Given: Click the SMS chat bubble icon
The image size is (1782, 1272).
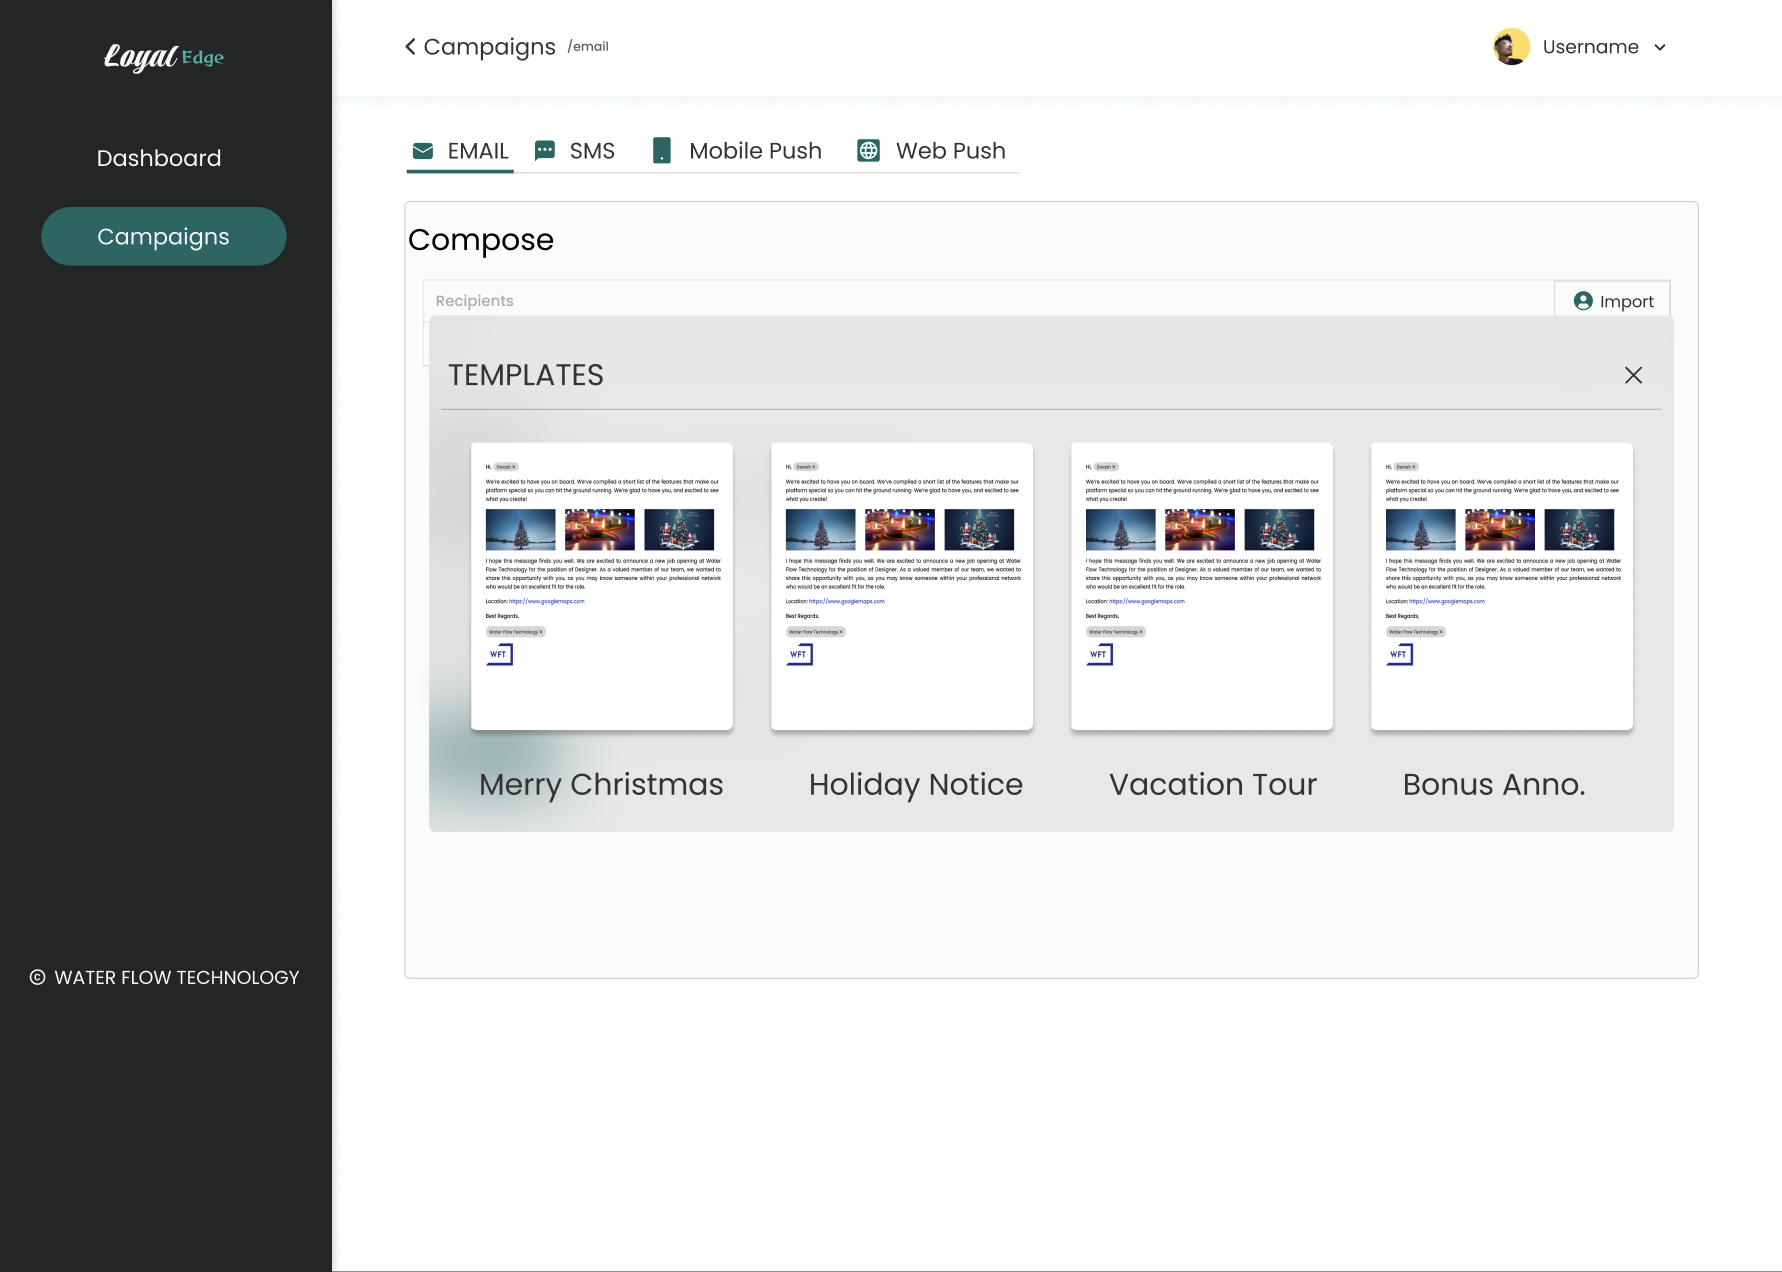Looking at the screenshot, I should 545,151.
